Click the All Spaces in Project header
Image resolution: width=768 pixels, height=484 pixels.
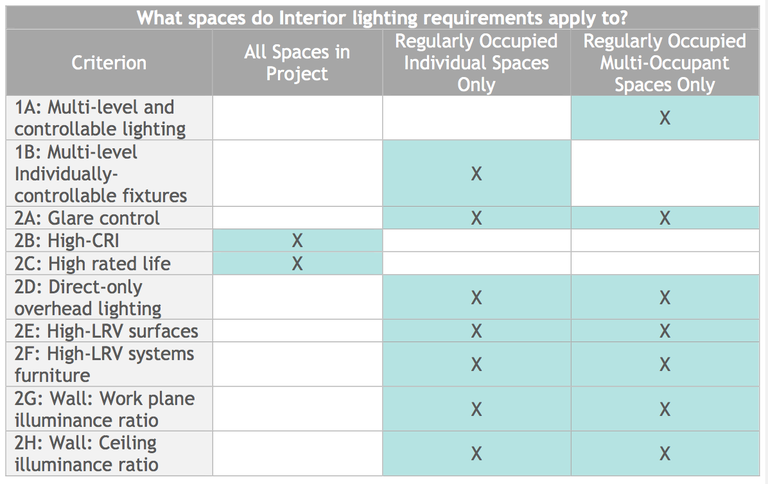click(x=297, y=63)
